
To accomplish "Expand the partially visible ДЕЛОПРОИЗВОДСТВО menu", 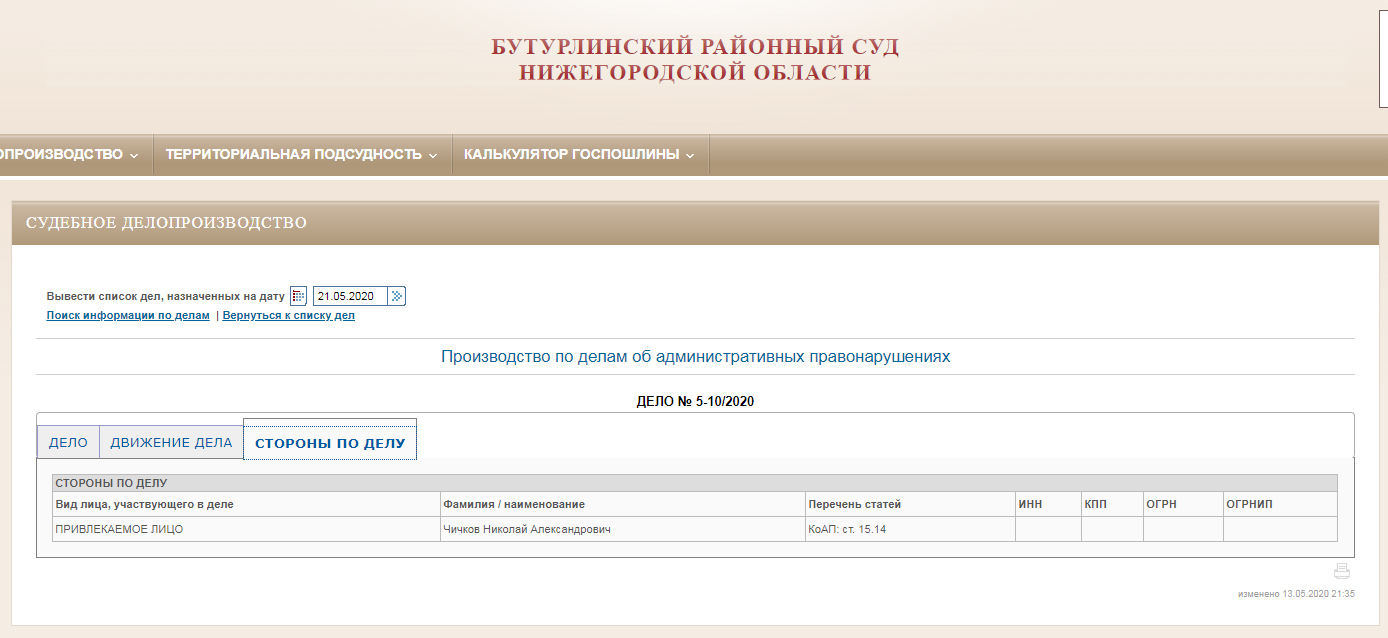I will [68, 155].
